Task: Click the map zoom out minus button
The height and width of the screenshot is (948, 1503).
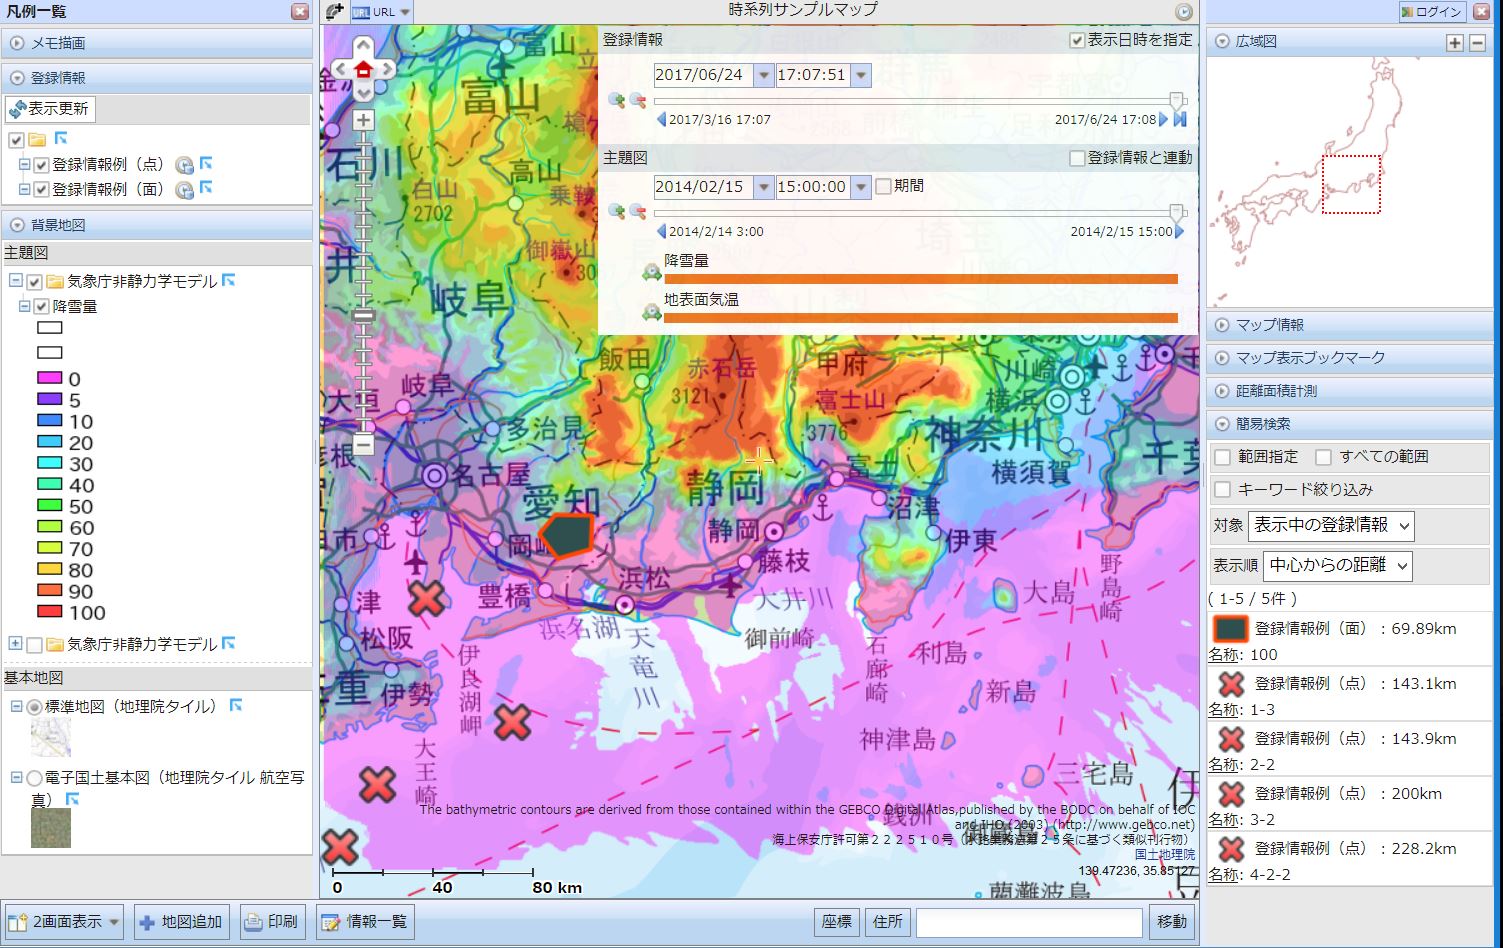Action: 363,444
